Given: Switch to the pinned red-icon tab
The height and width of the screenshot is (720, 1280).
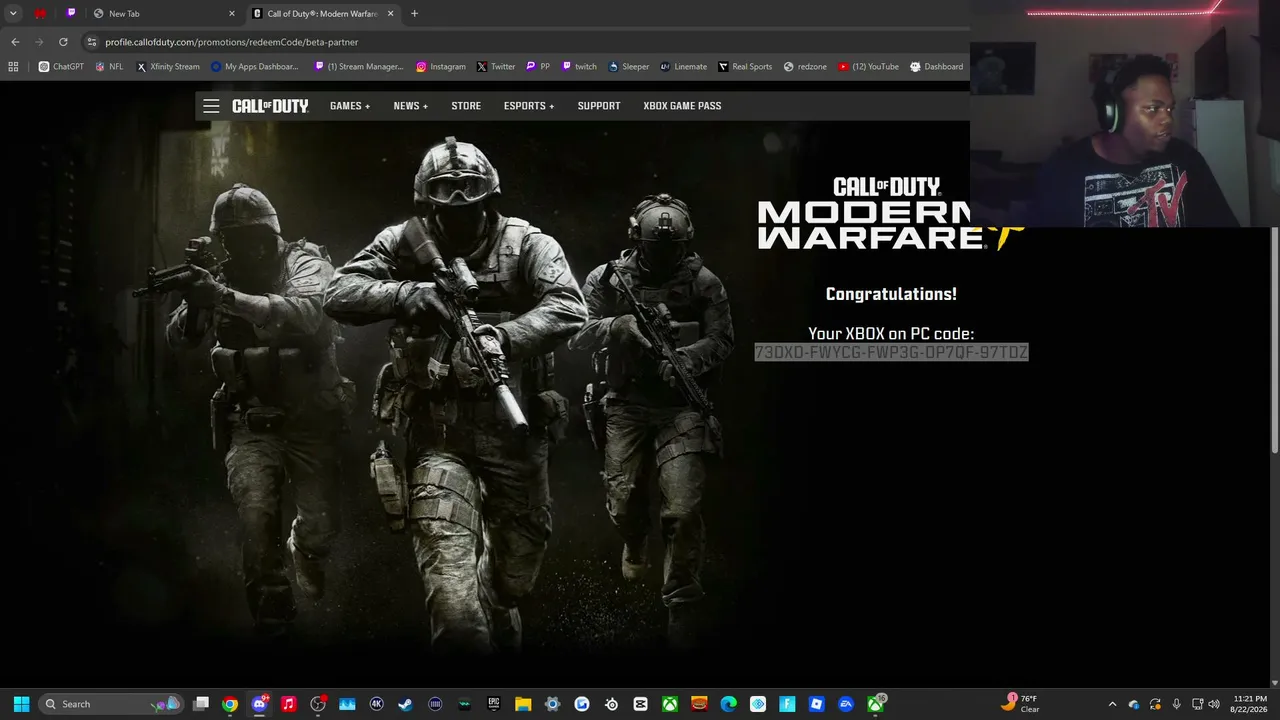Looking at the screenshot, I should [40, 14].
